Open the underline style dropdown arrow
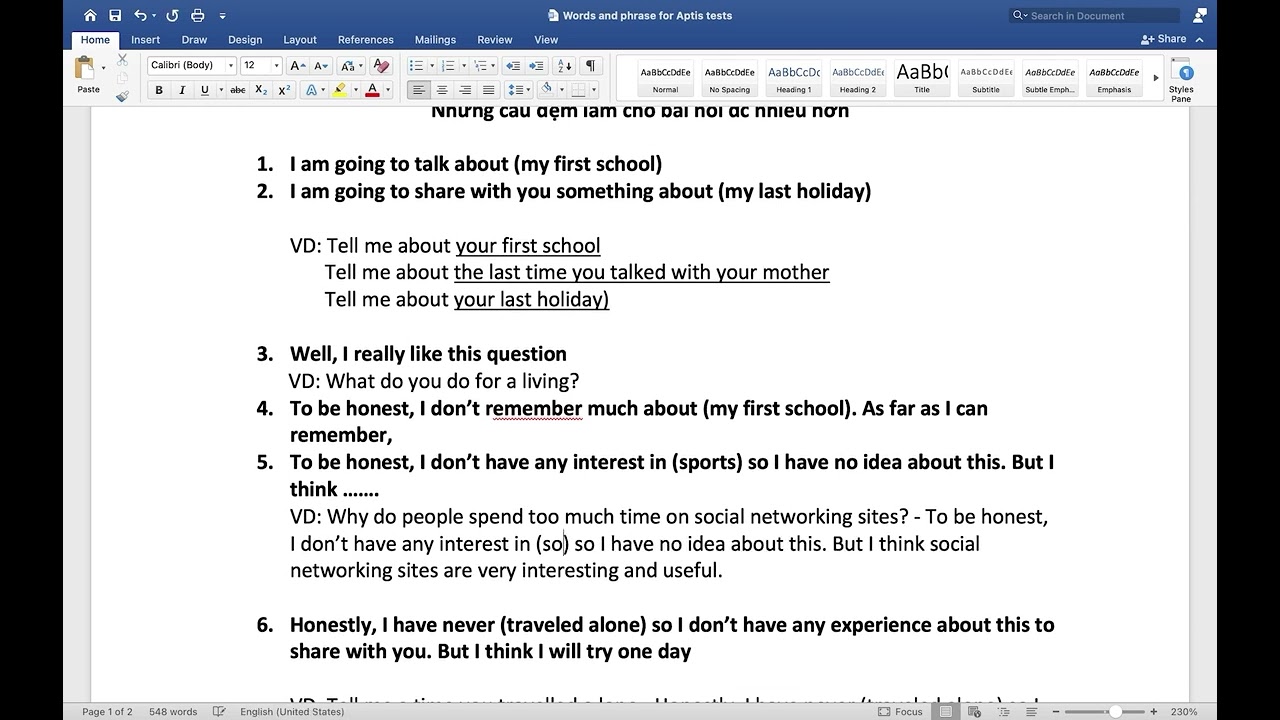Viewport: 1280px width, 720px height. coord(219,90)
